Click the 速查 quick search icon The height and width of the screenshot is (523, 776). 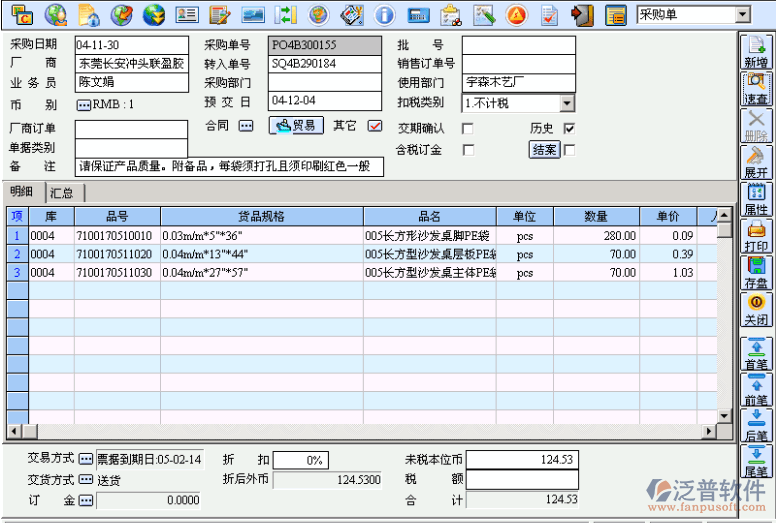tap(756, 89)
